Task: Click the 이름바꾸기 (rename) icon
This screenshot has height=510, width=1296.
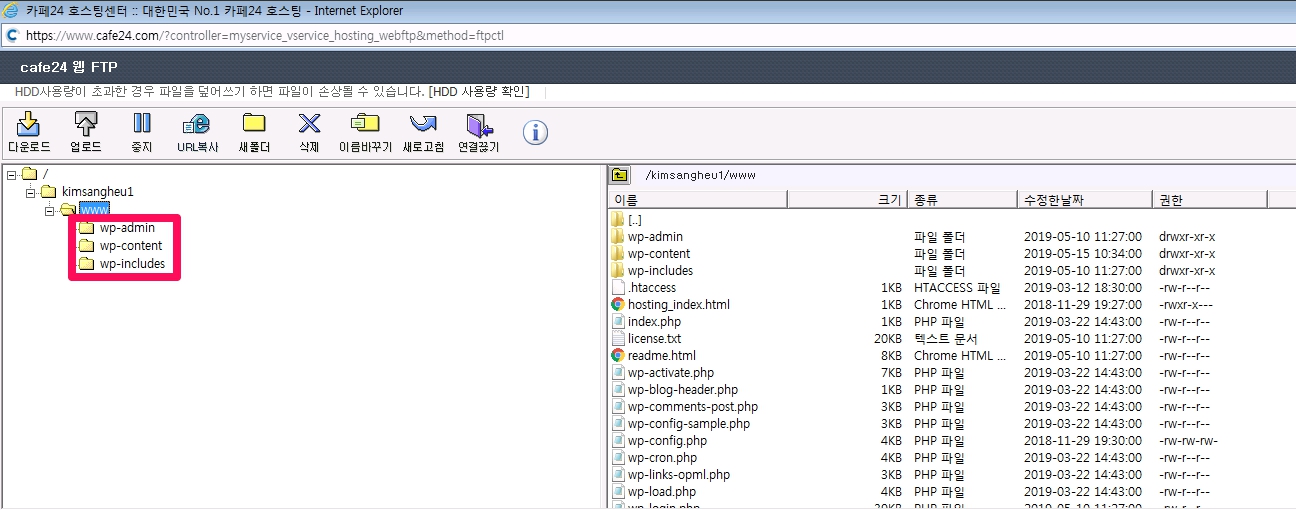Action: coord(365,125)
